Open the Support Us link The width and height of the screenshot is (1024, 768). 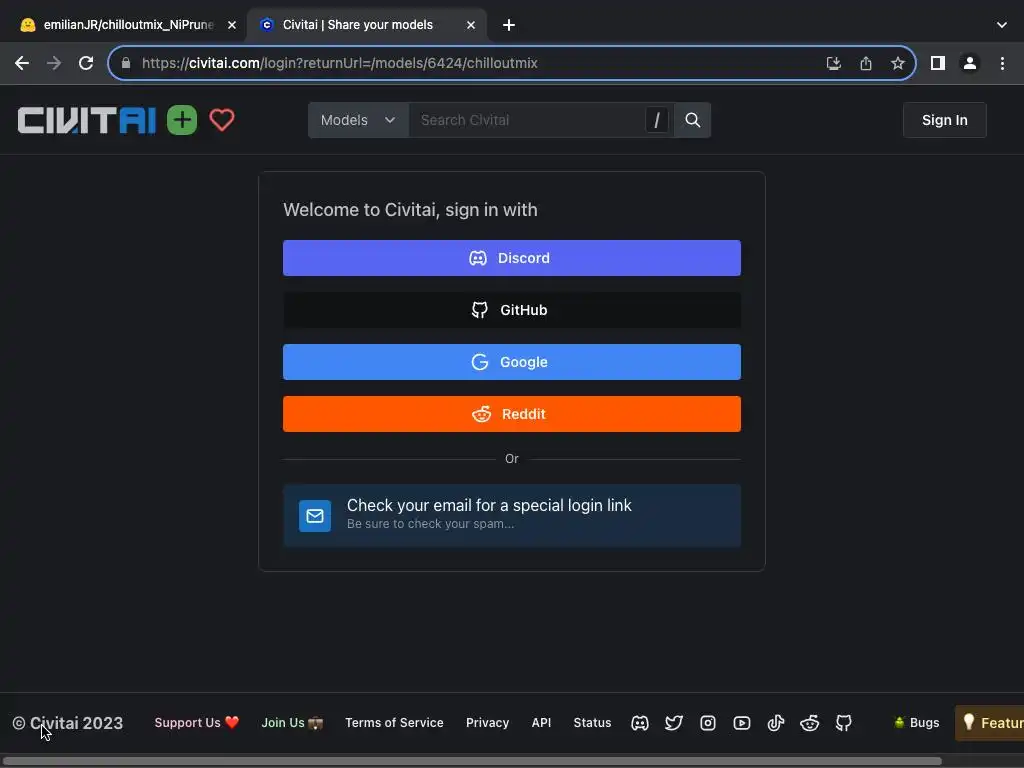click(197, 723)
